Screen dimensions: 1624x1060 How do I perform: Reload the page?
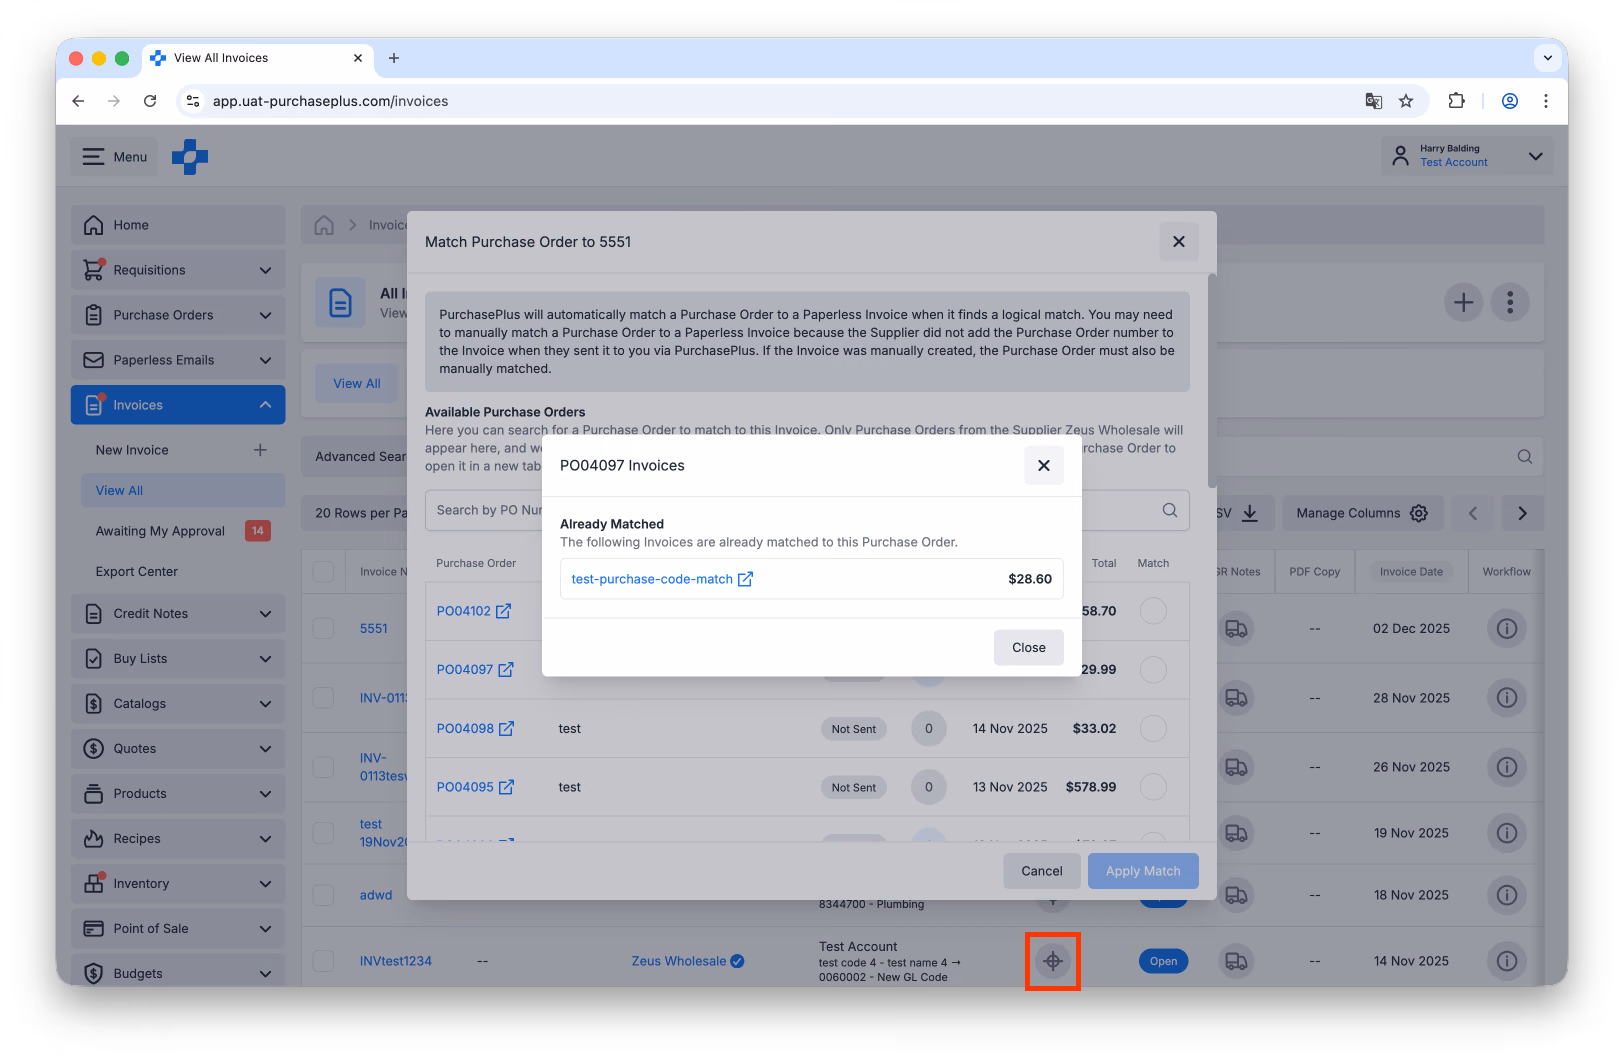pos(150,101)
